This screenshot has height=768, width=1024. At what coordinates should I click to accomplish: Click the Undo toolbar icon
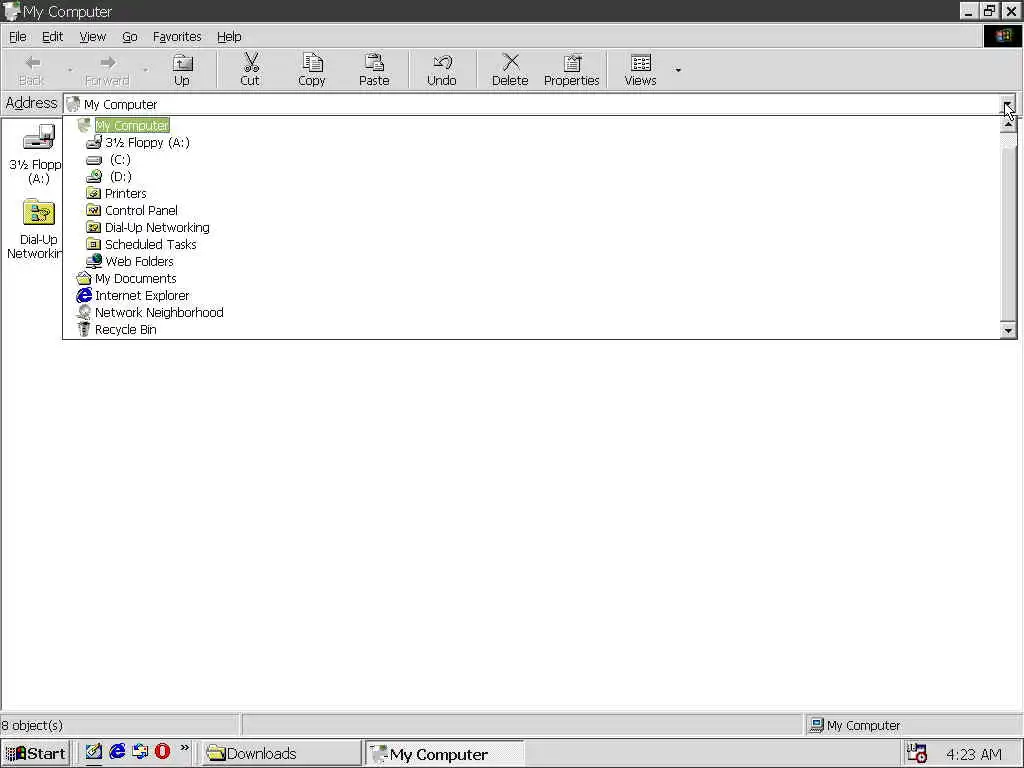[442, 63]
